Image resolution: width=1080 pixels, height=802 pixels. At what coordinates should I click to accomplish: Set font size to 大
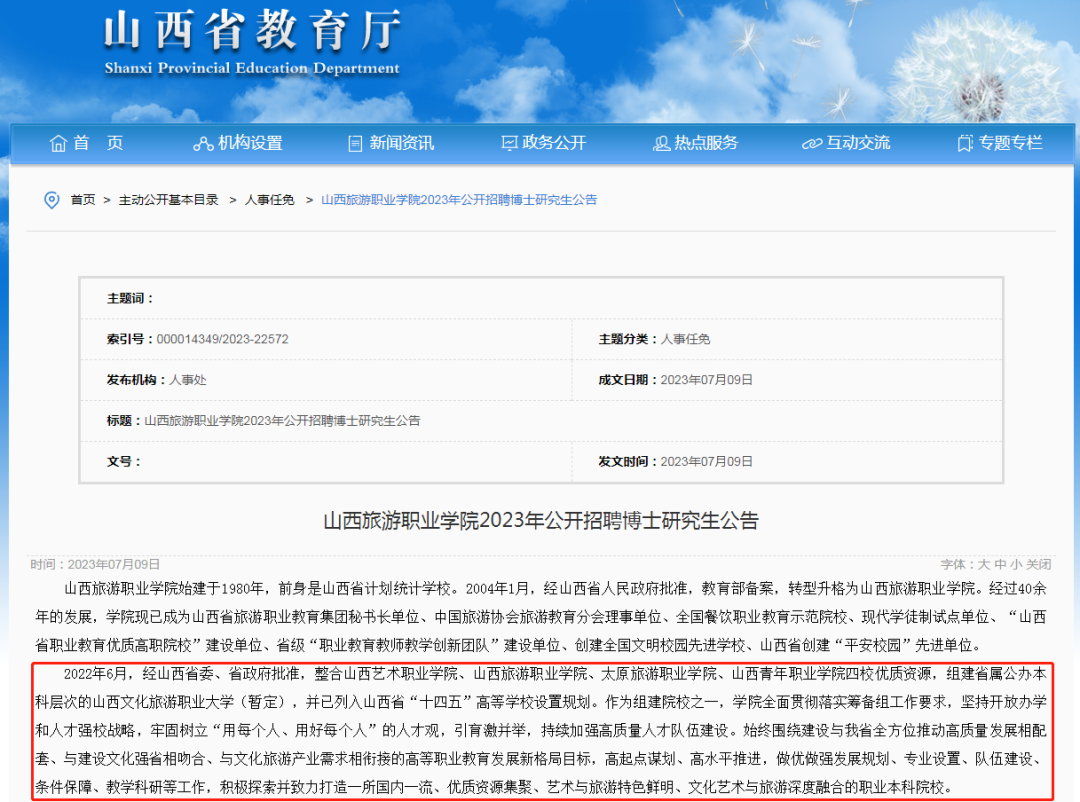point(984,564)
